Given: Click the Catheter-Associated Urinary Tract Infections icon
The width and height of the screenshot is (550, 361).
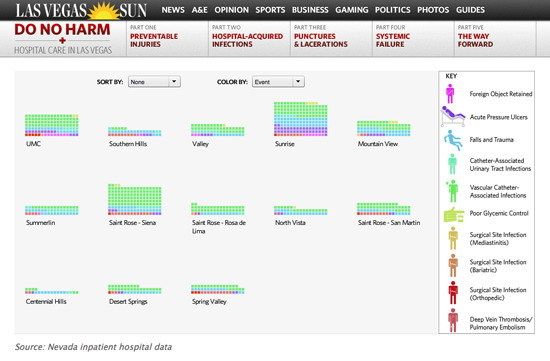Looking at the screenshot, I should (x=452, y=164).
